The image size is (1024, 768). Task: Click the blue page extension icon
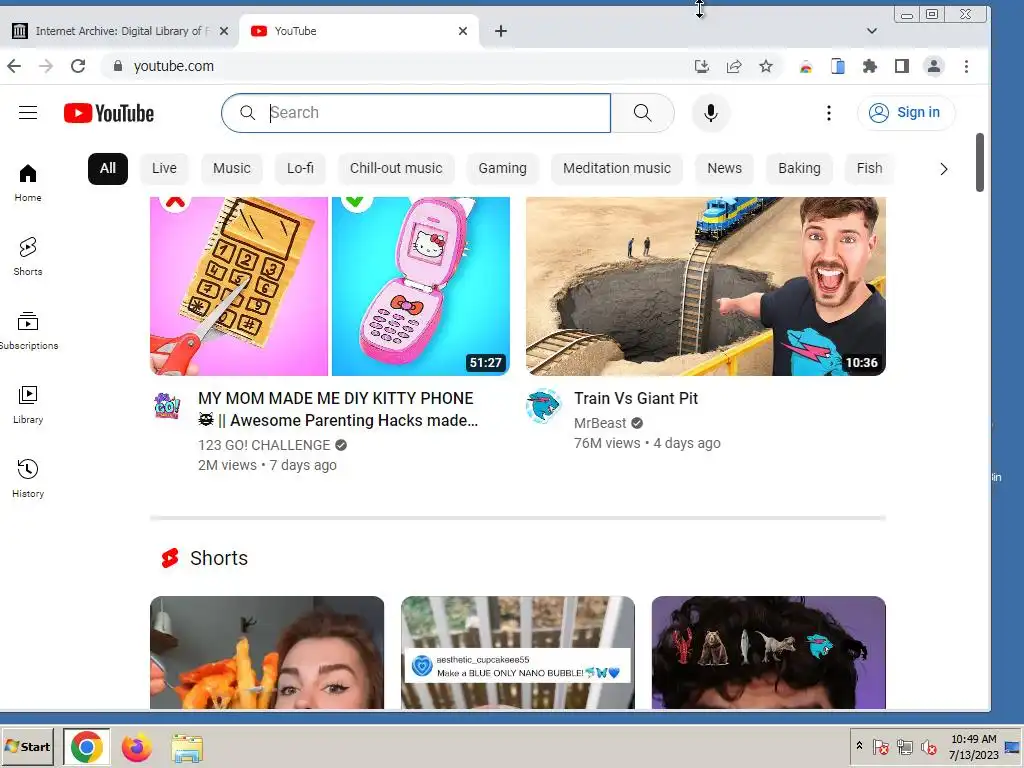pos(838,66)
